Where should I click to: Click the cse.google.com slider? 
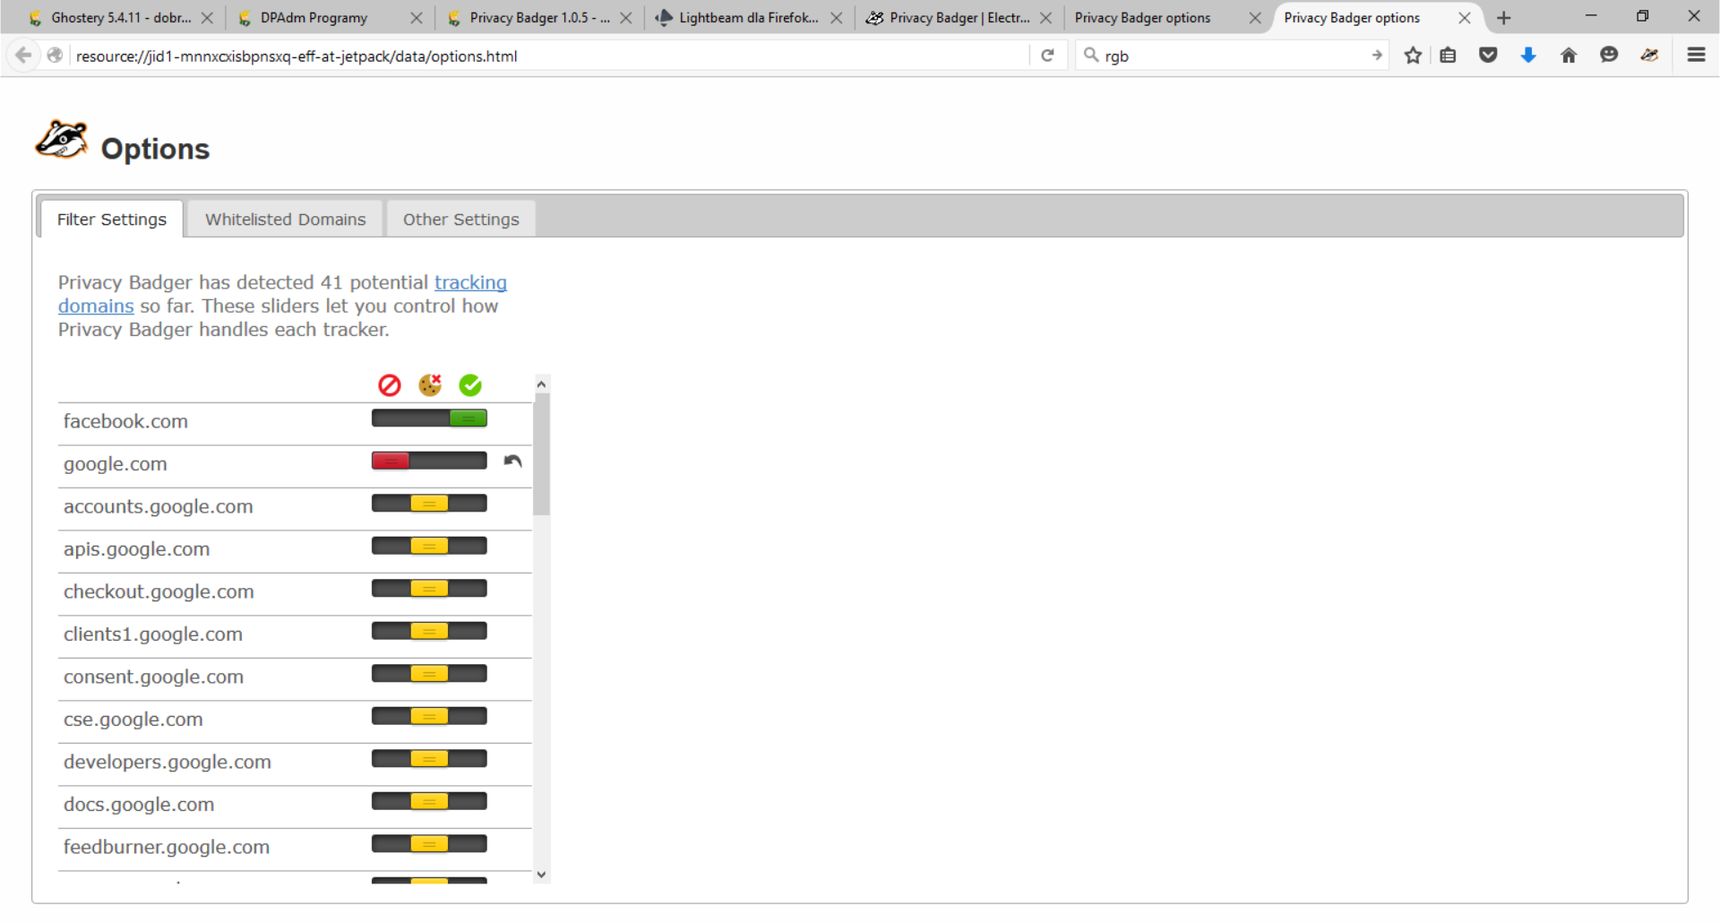429,716
